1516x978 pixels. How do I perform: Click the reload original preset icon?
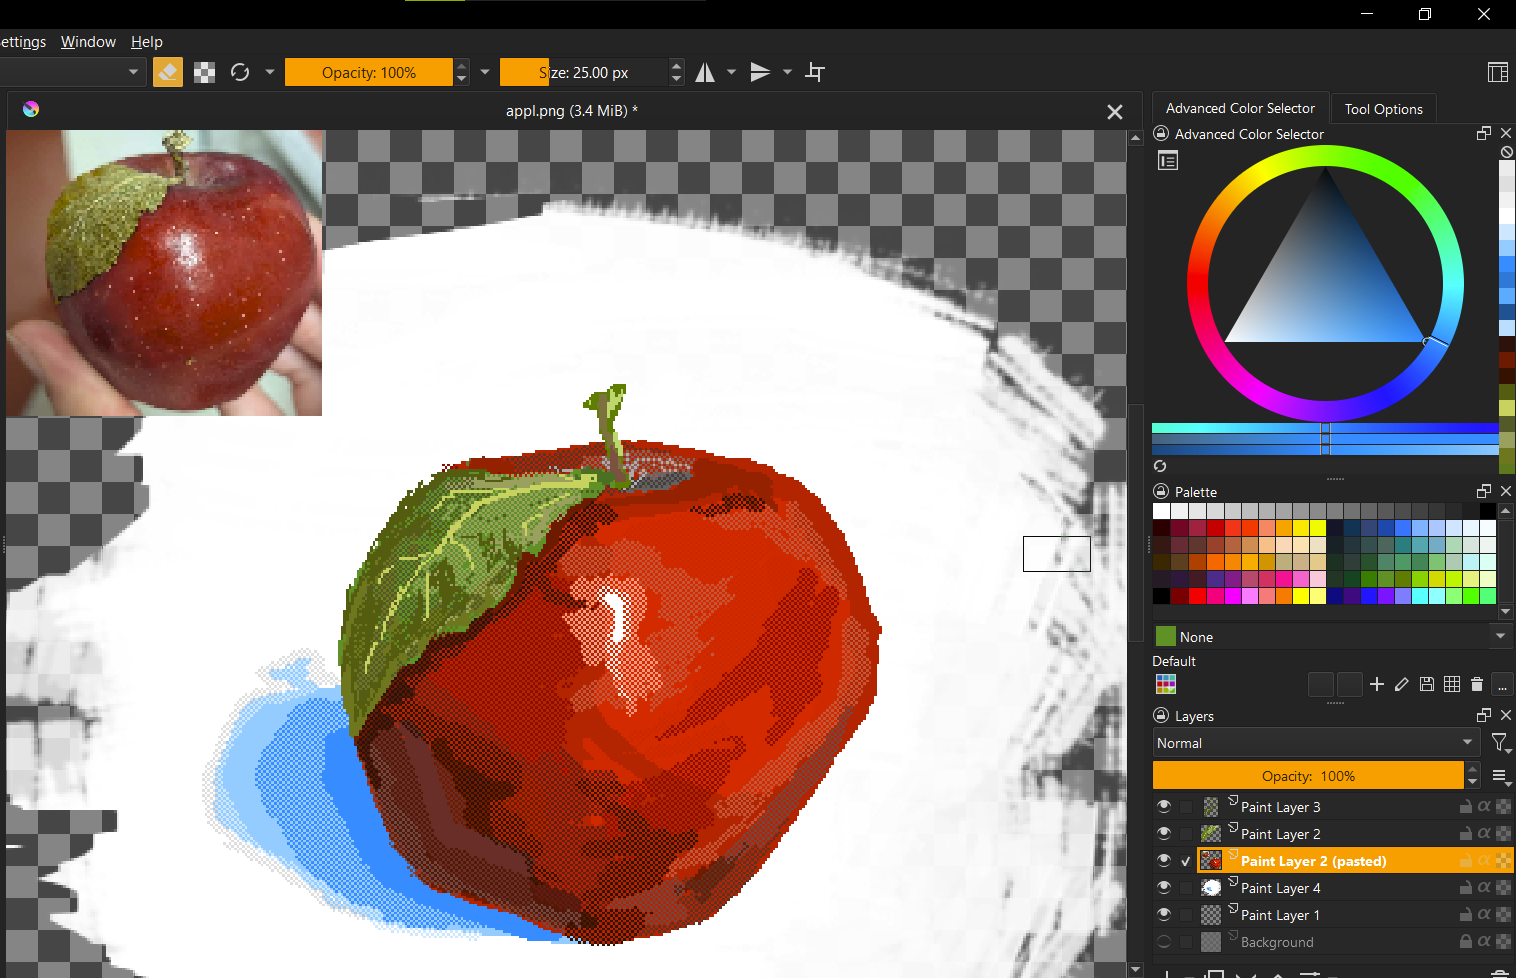tap(240, 72)
